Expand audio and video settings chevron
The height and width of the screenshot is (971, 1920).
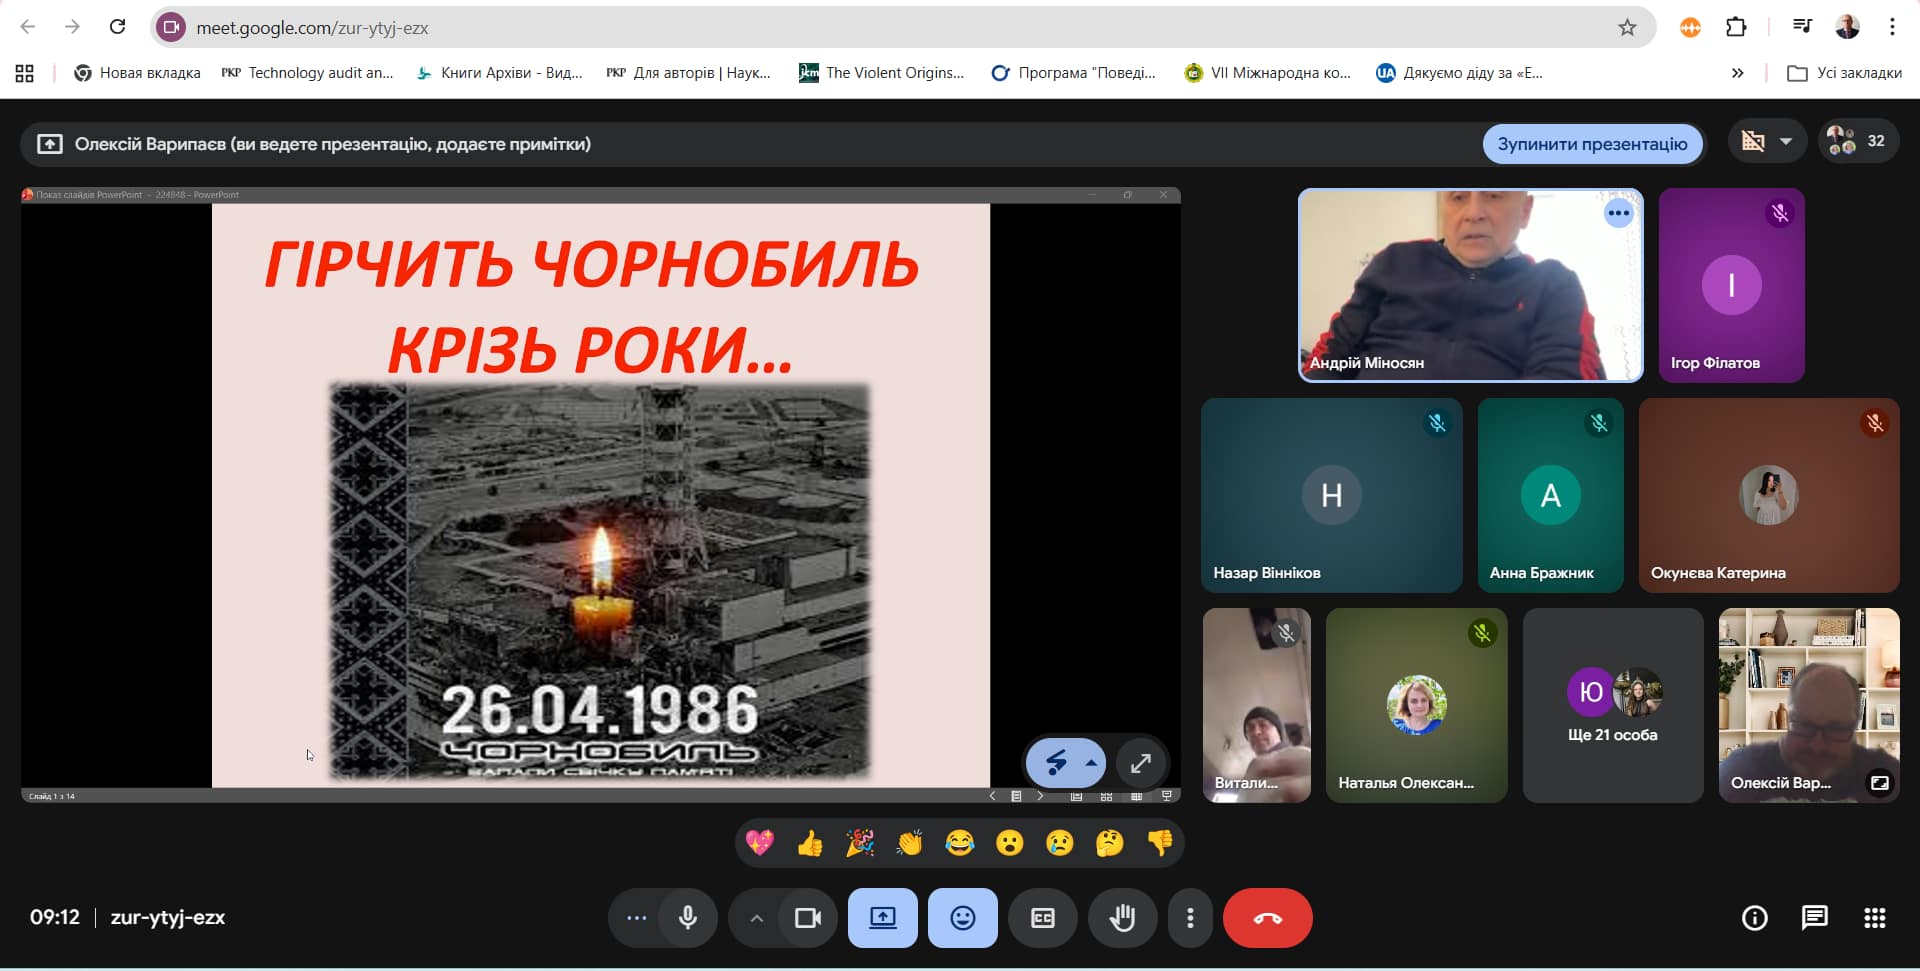point(757,918)
